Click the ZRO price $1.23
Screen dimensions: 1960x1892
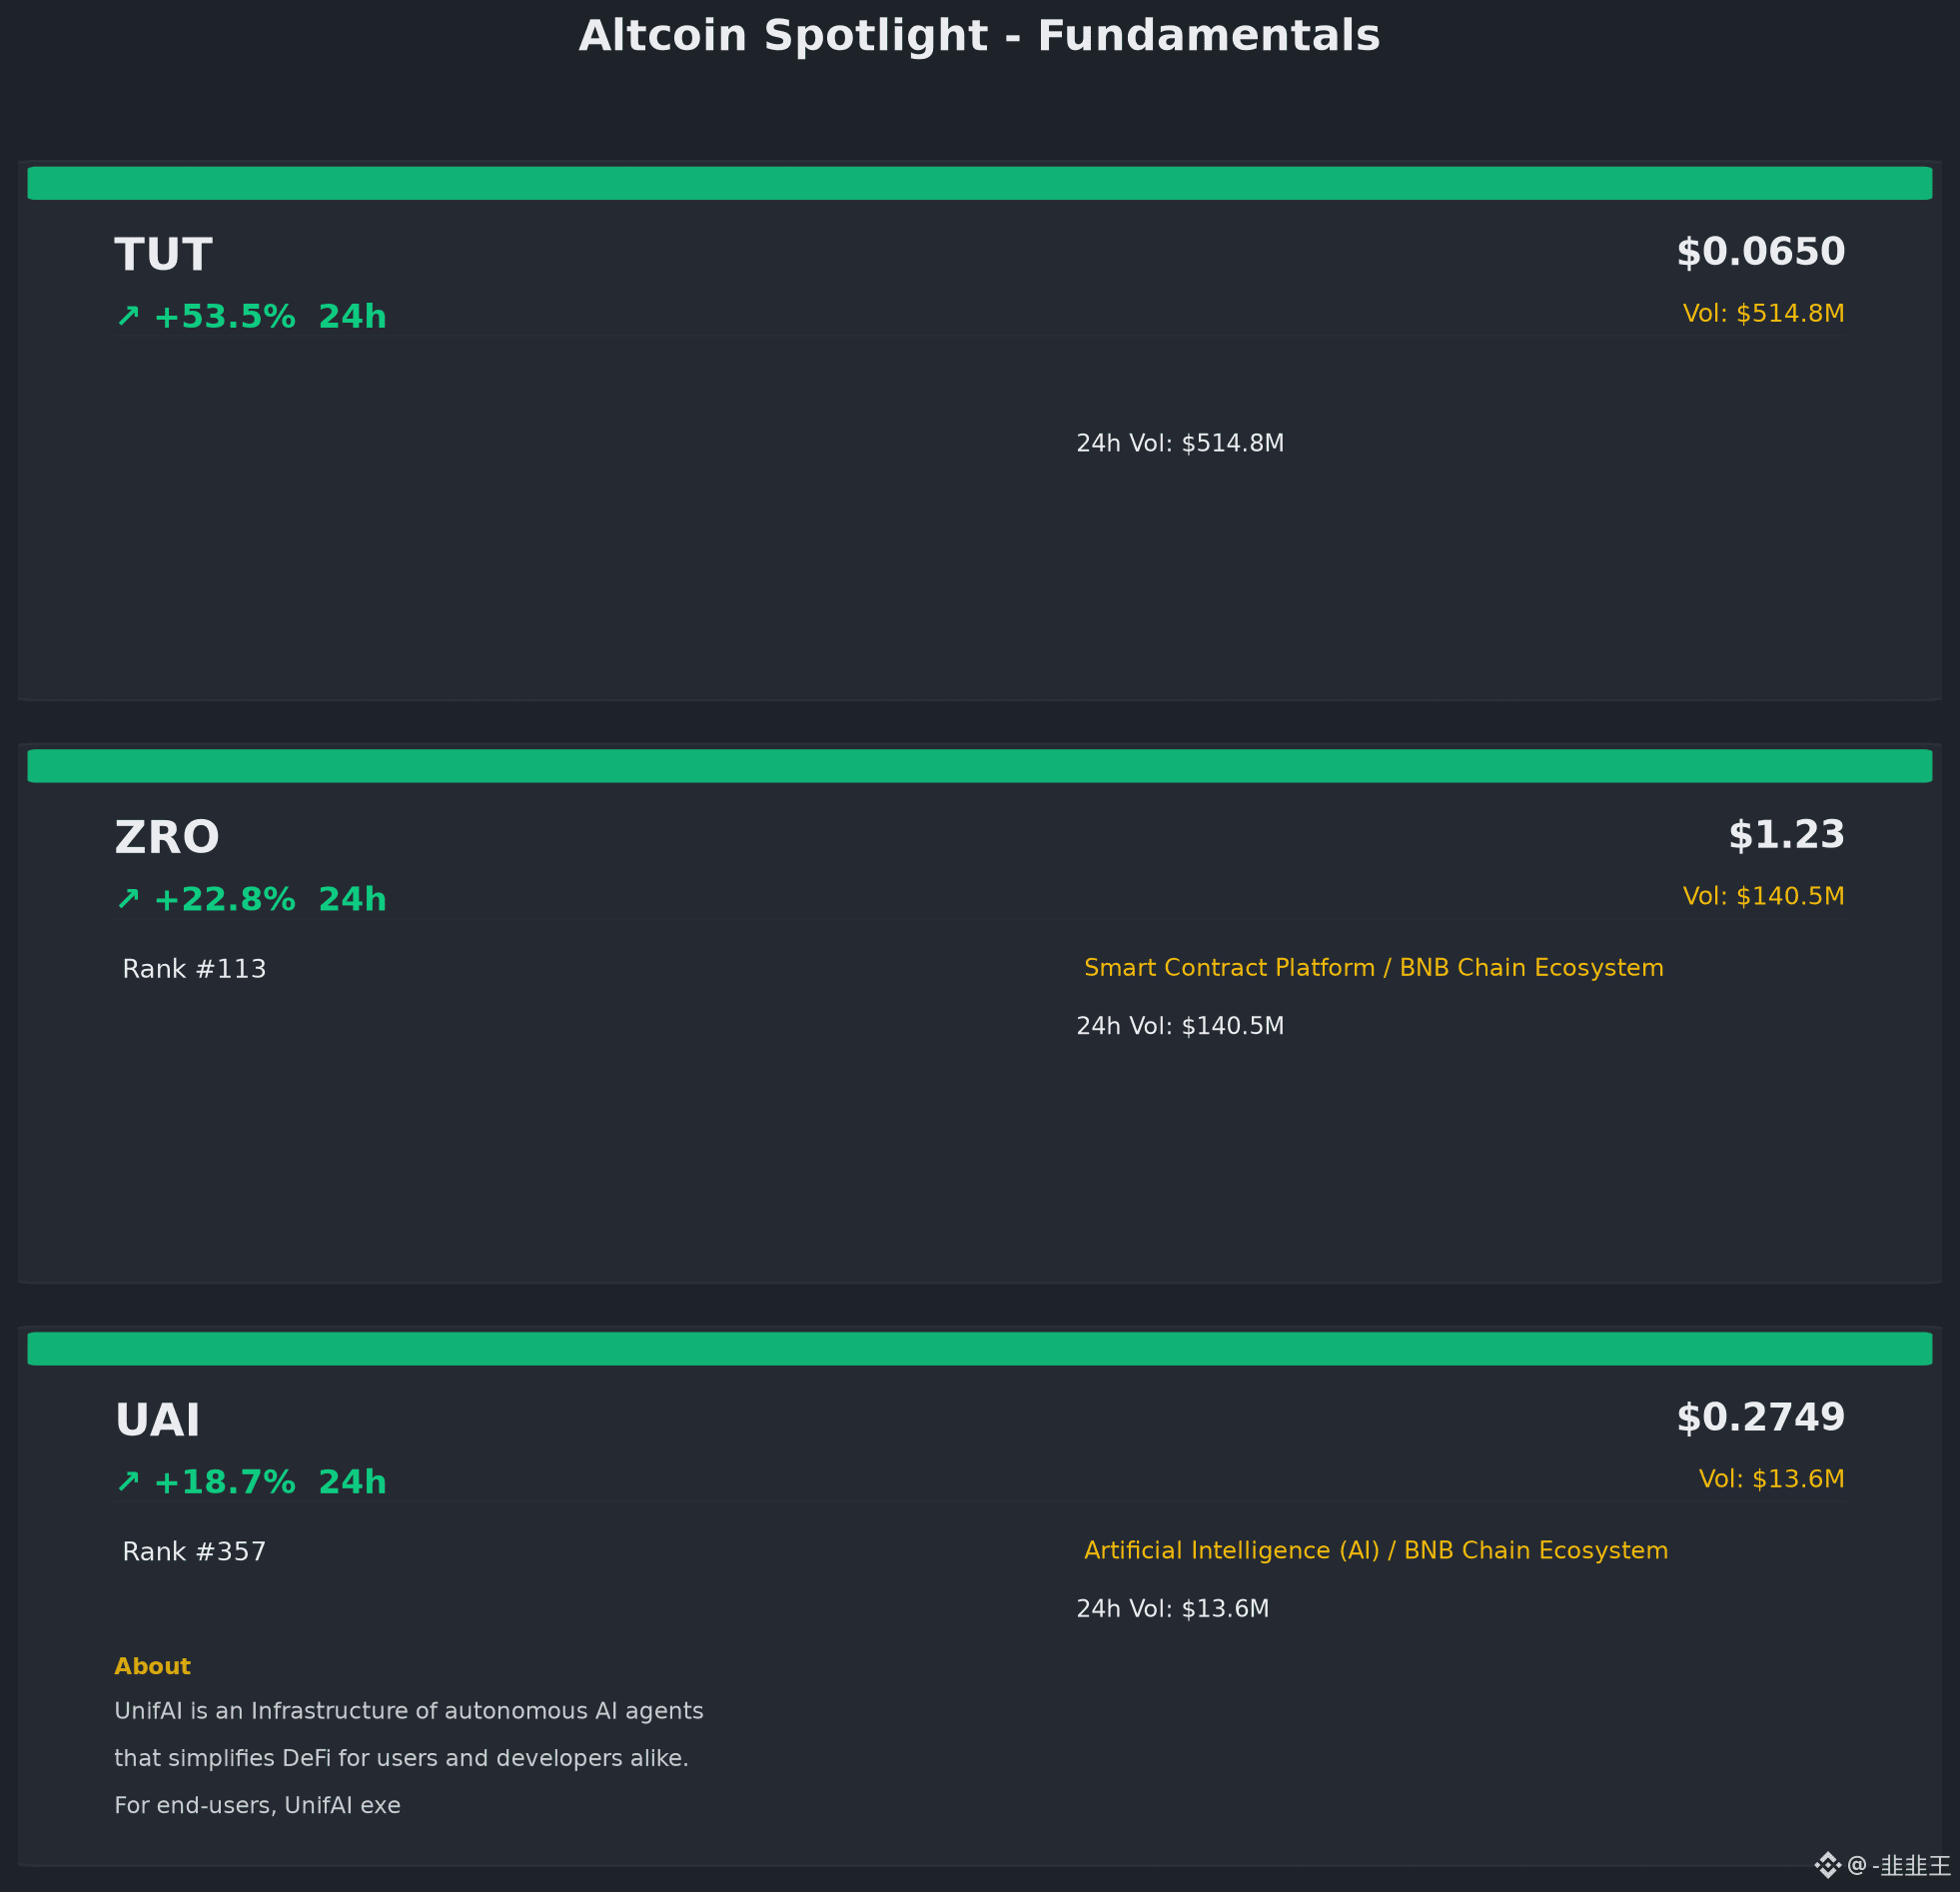coord(1787,835)
